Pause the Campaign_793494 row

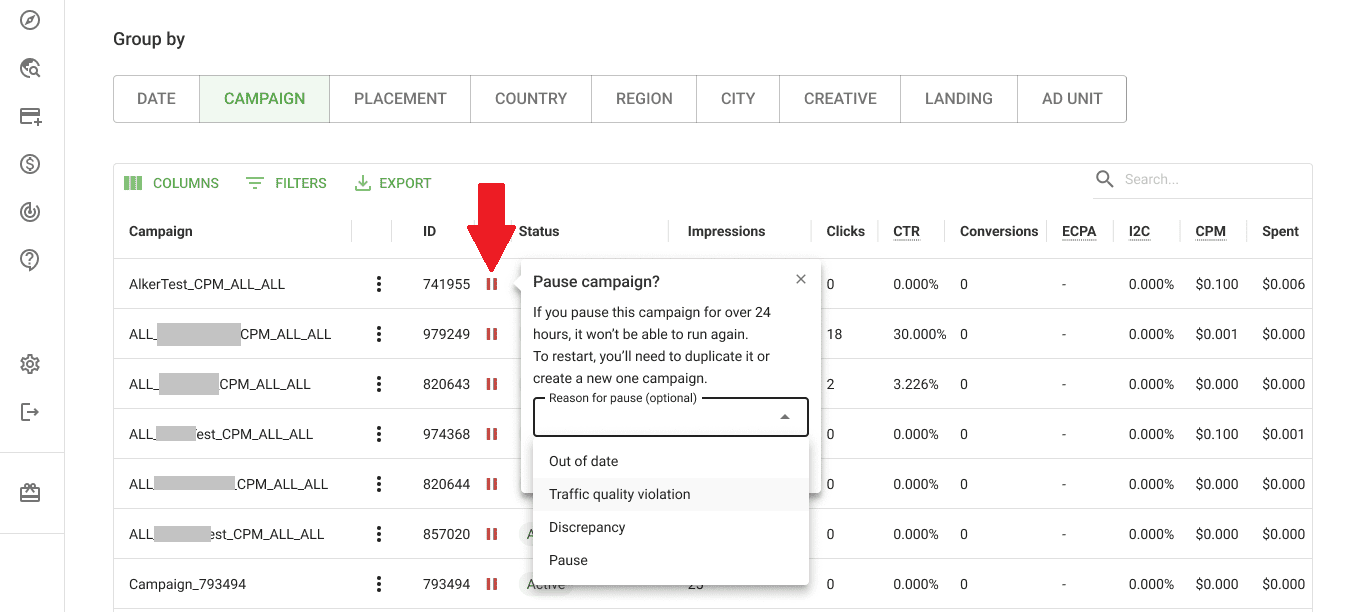coord(492,584)
